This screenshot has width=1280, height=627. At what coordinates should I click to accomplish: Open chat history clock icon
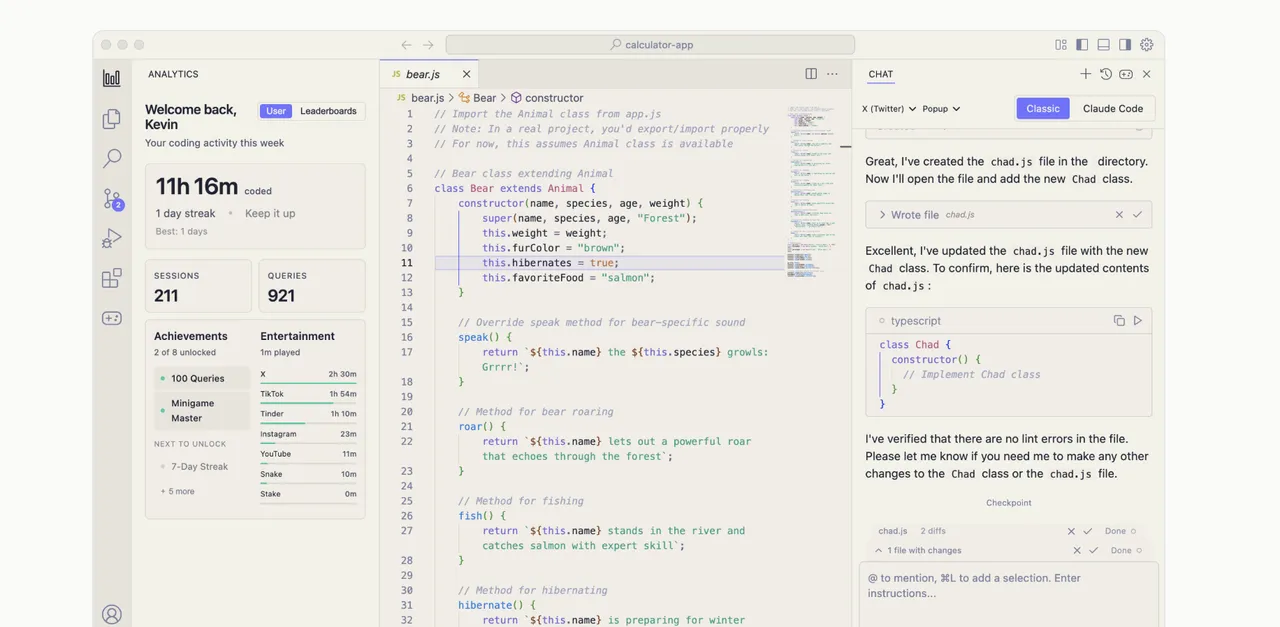1106,74
